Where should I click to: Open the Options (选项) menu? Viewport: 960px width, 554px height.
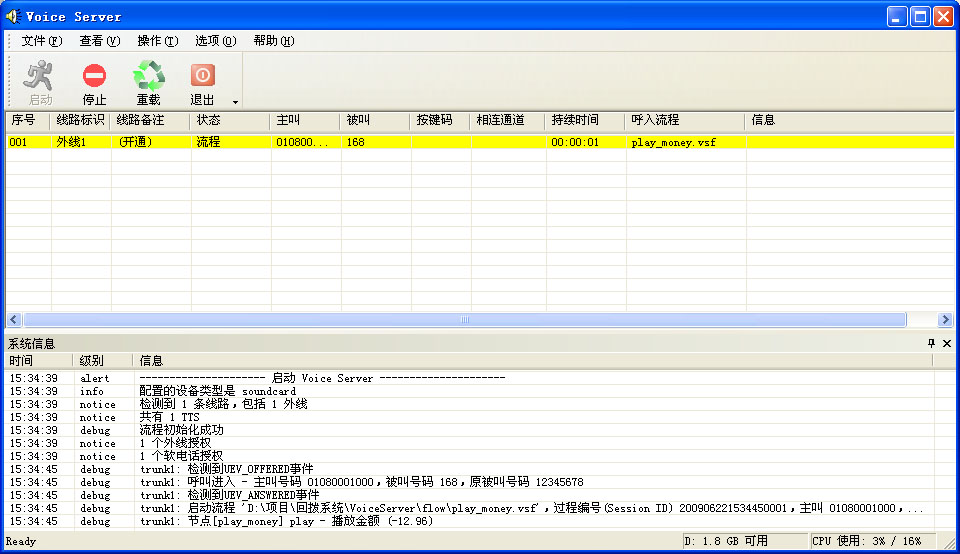click(x=215, y=41)
